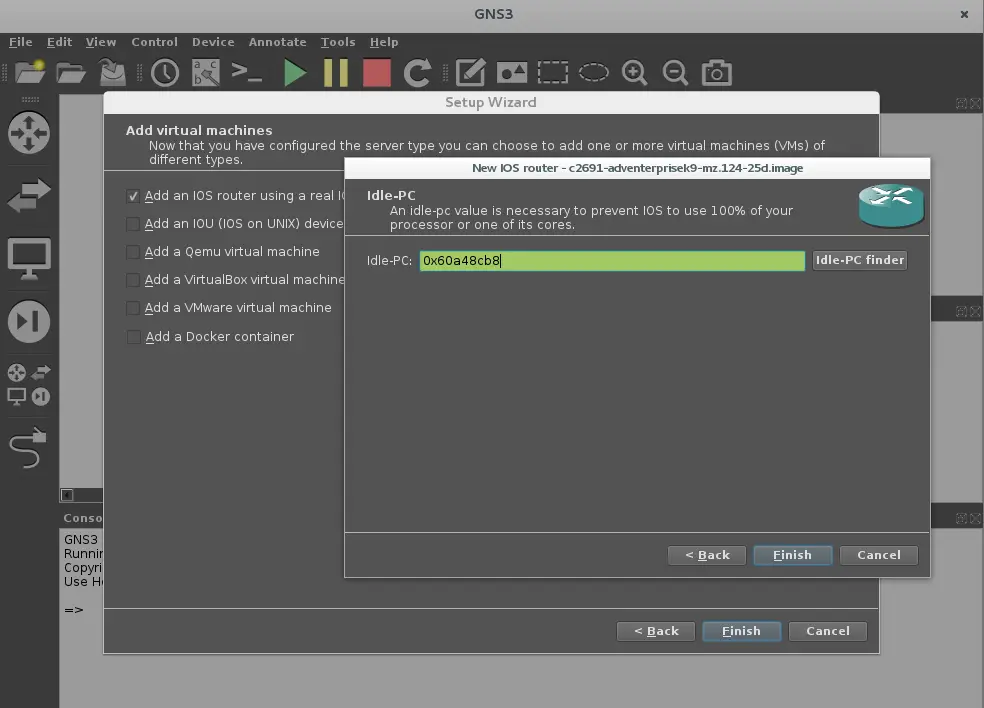Image resolution: width=984 pixels, height=708 pixels.
Task: Close the GNS3 main window
Action: point(964,14)
